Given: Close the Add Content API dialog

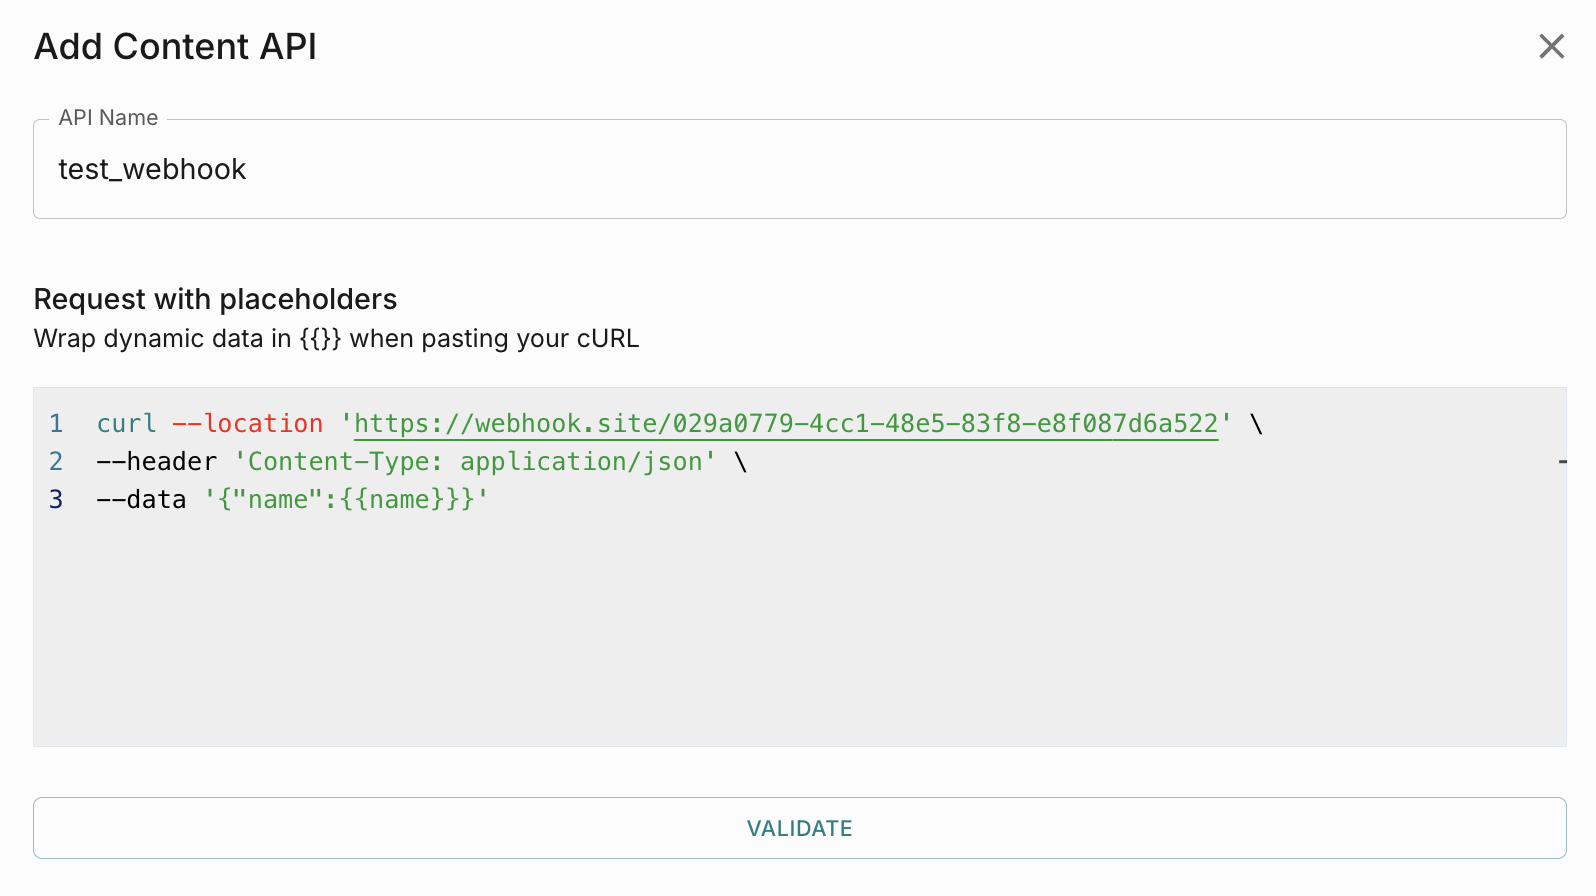Looking at the screenshot, I should [x=1551, y=46].
